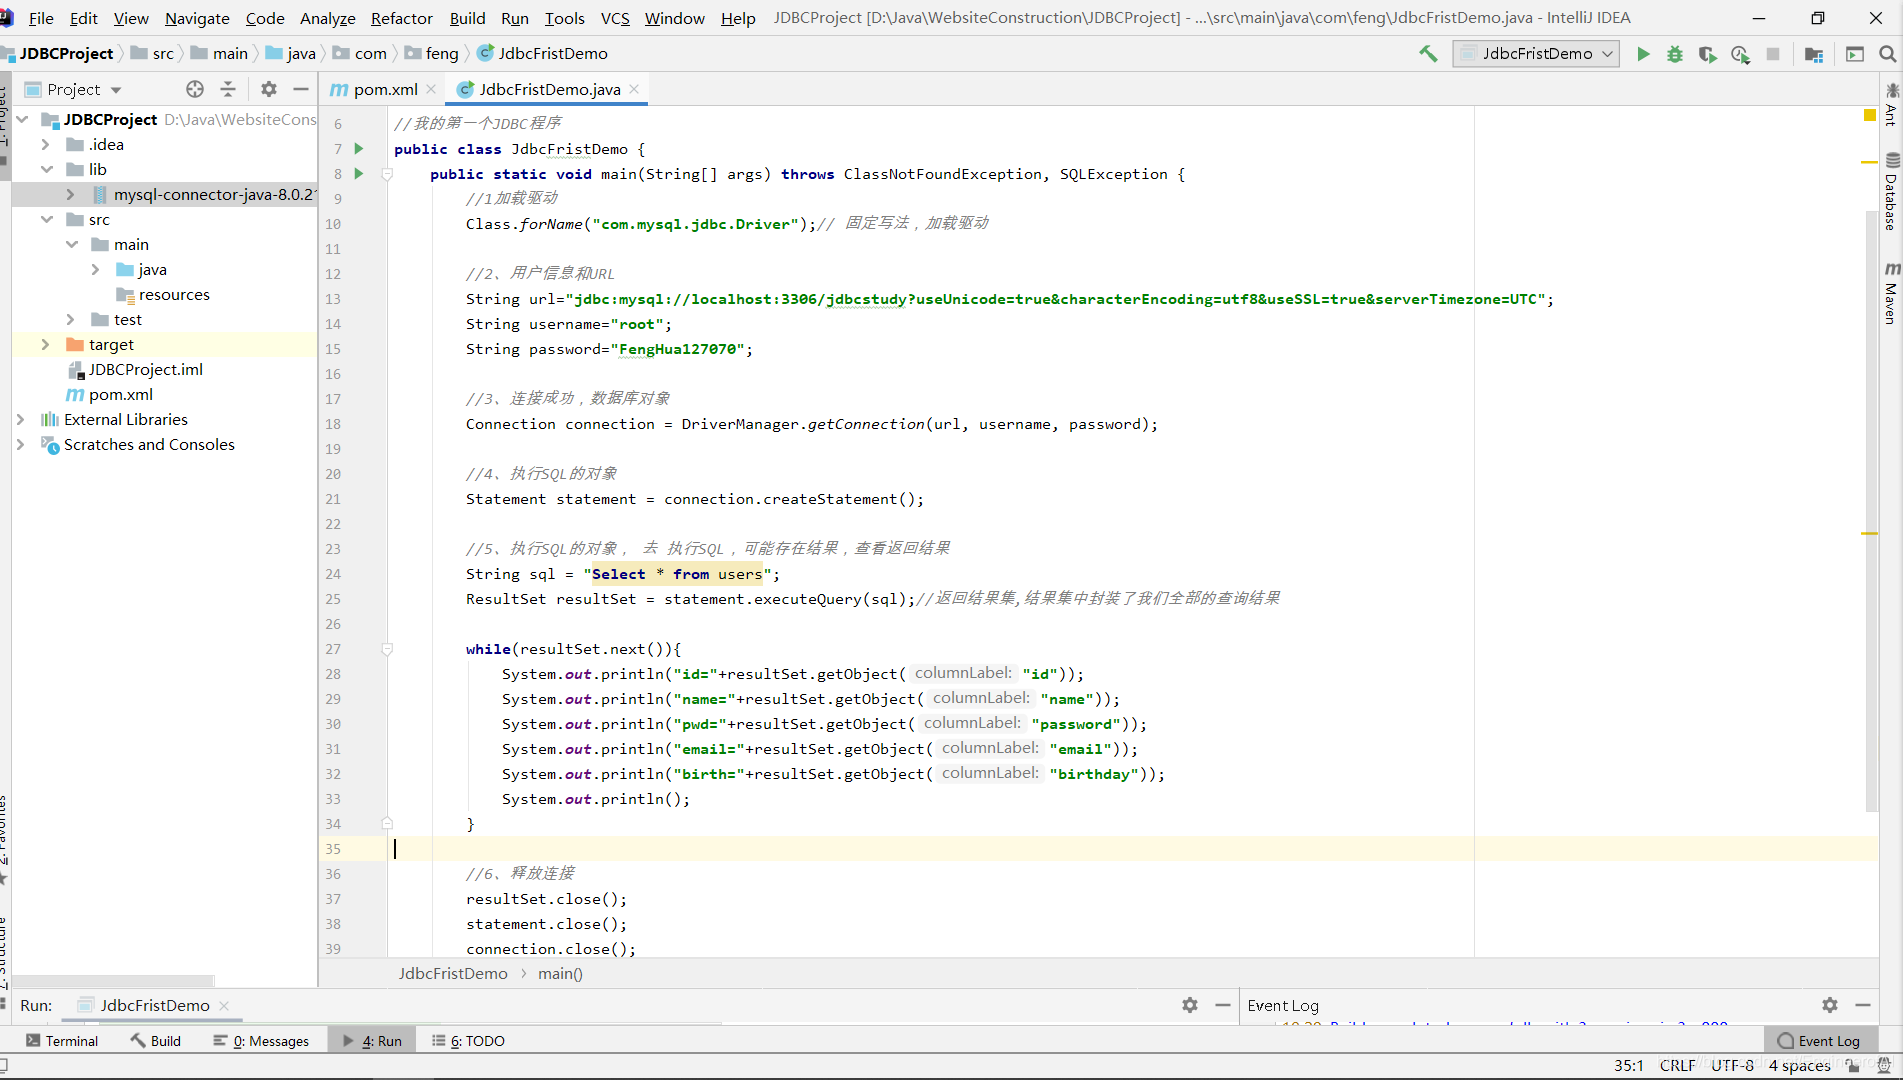Click Event Log button in status bar
This screenshot has width=1903, height=1080.
click(x=1819, y=1041)
